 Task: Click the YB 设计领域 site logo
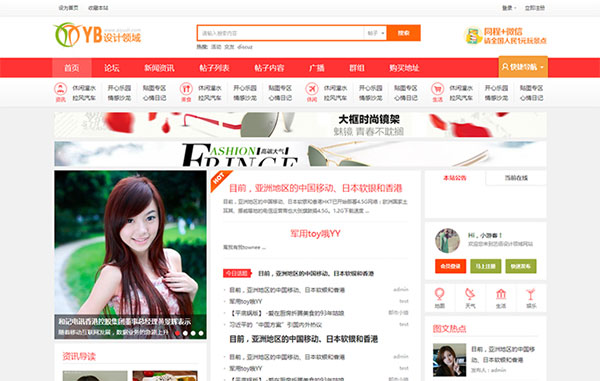click(x=98, y=35)
